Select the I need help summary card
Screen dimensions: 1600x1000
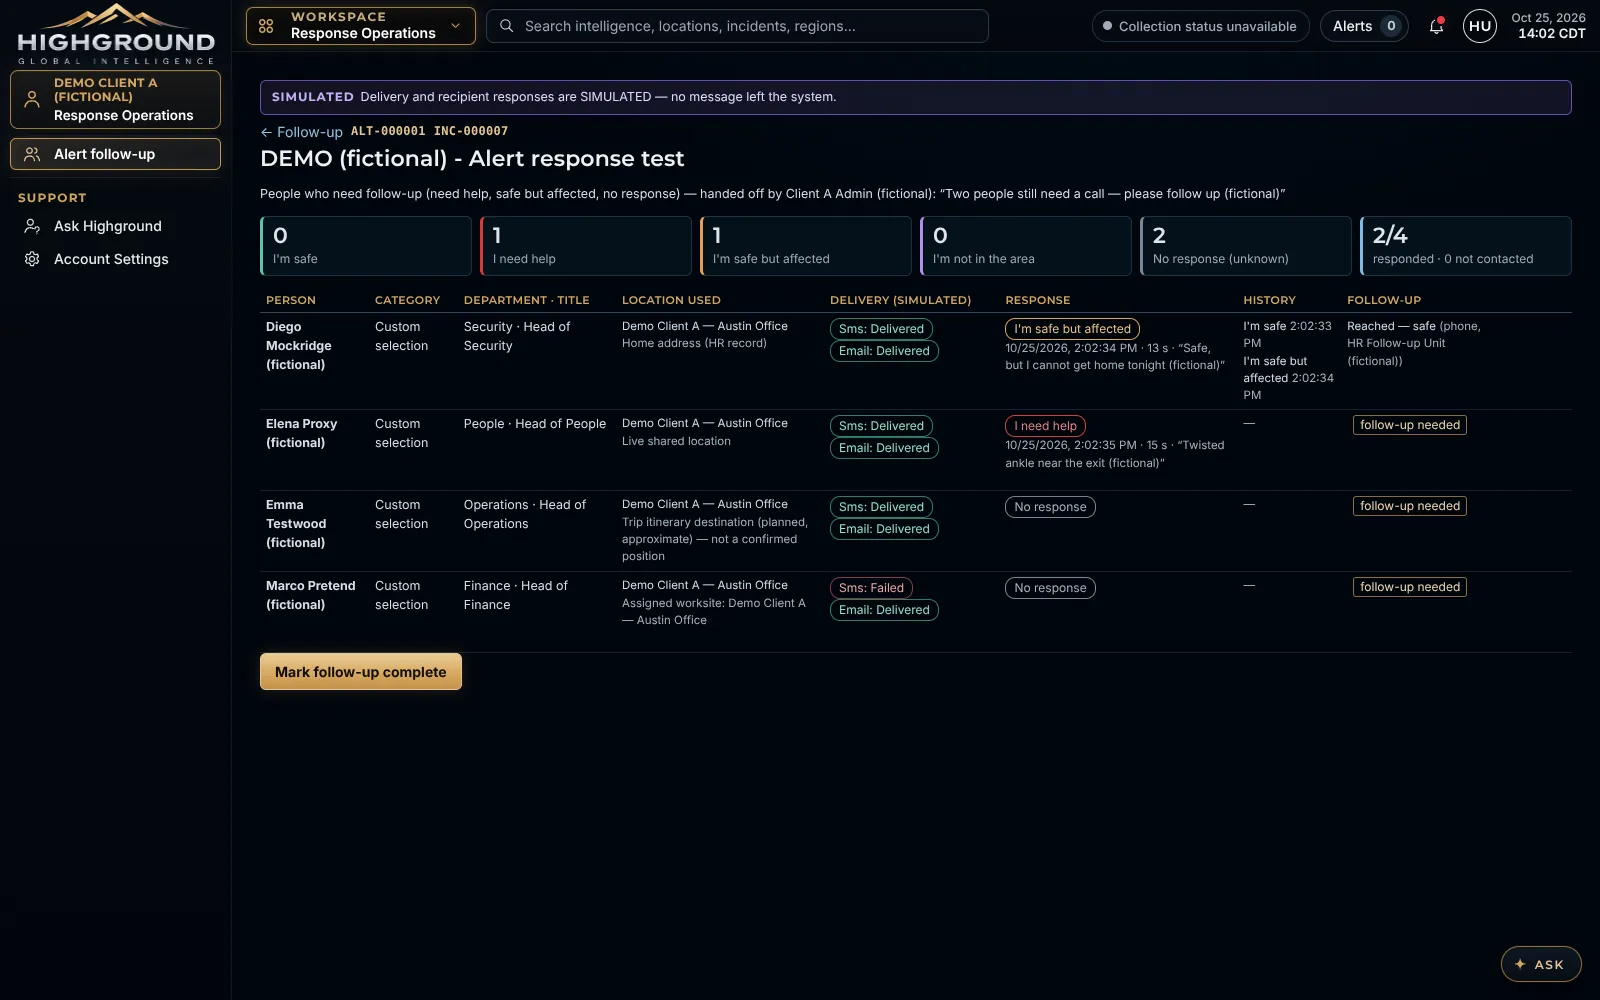pos(586,246)
